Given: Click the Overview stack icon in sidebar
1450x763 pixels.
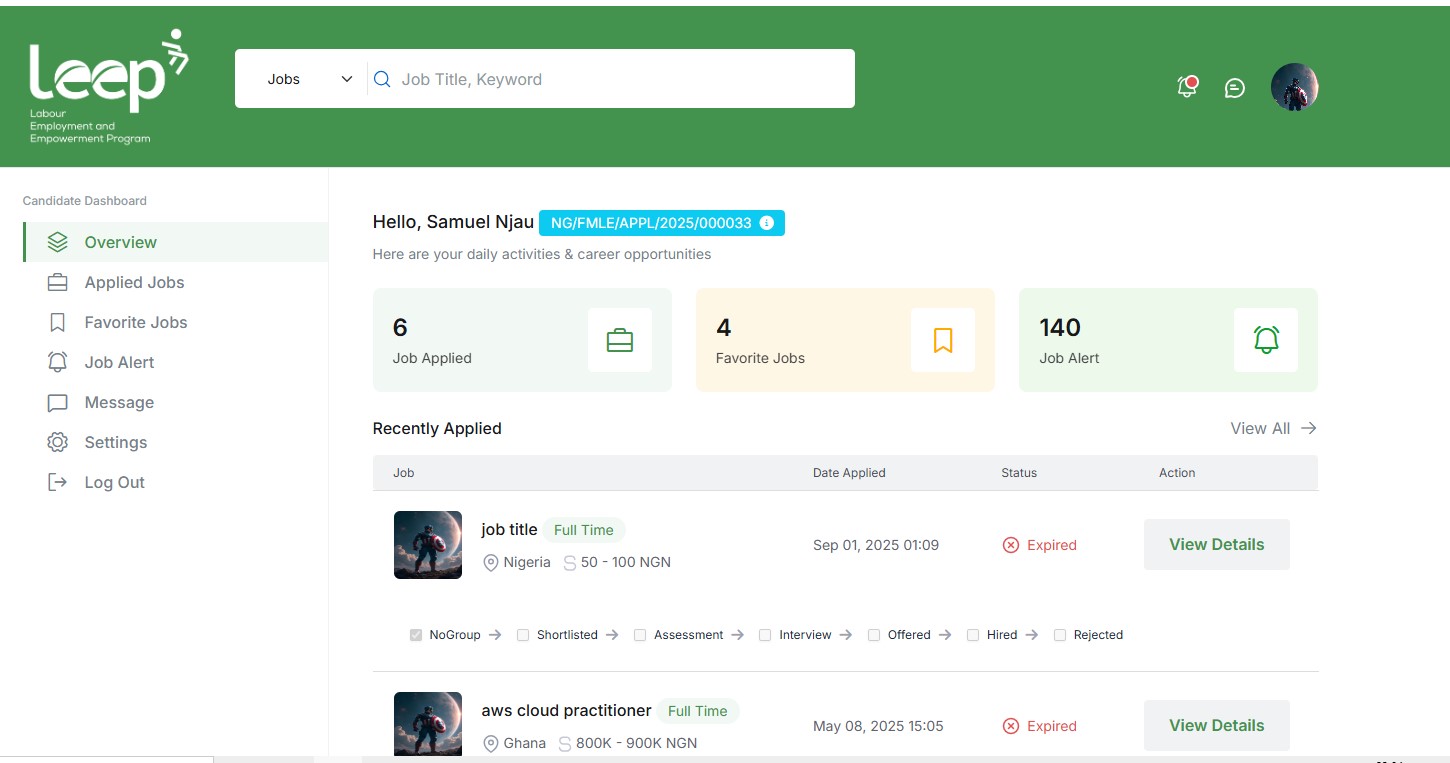Looking at the screenshot, I should [x=57, y=241].
